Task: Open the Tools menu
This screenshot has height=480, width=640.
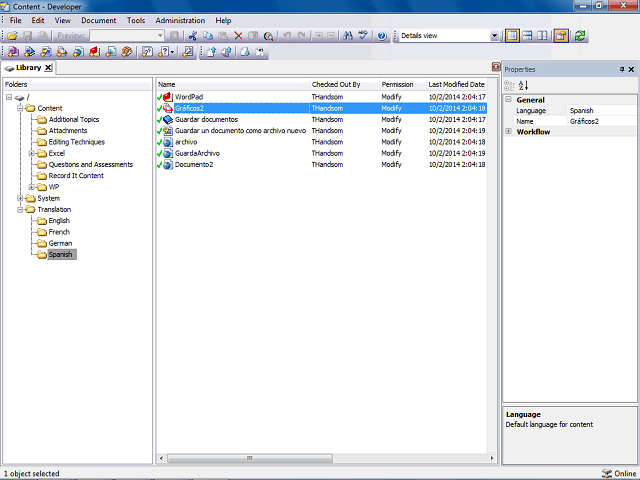Action: (136, 20)
